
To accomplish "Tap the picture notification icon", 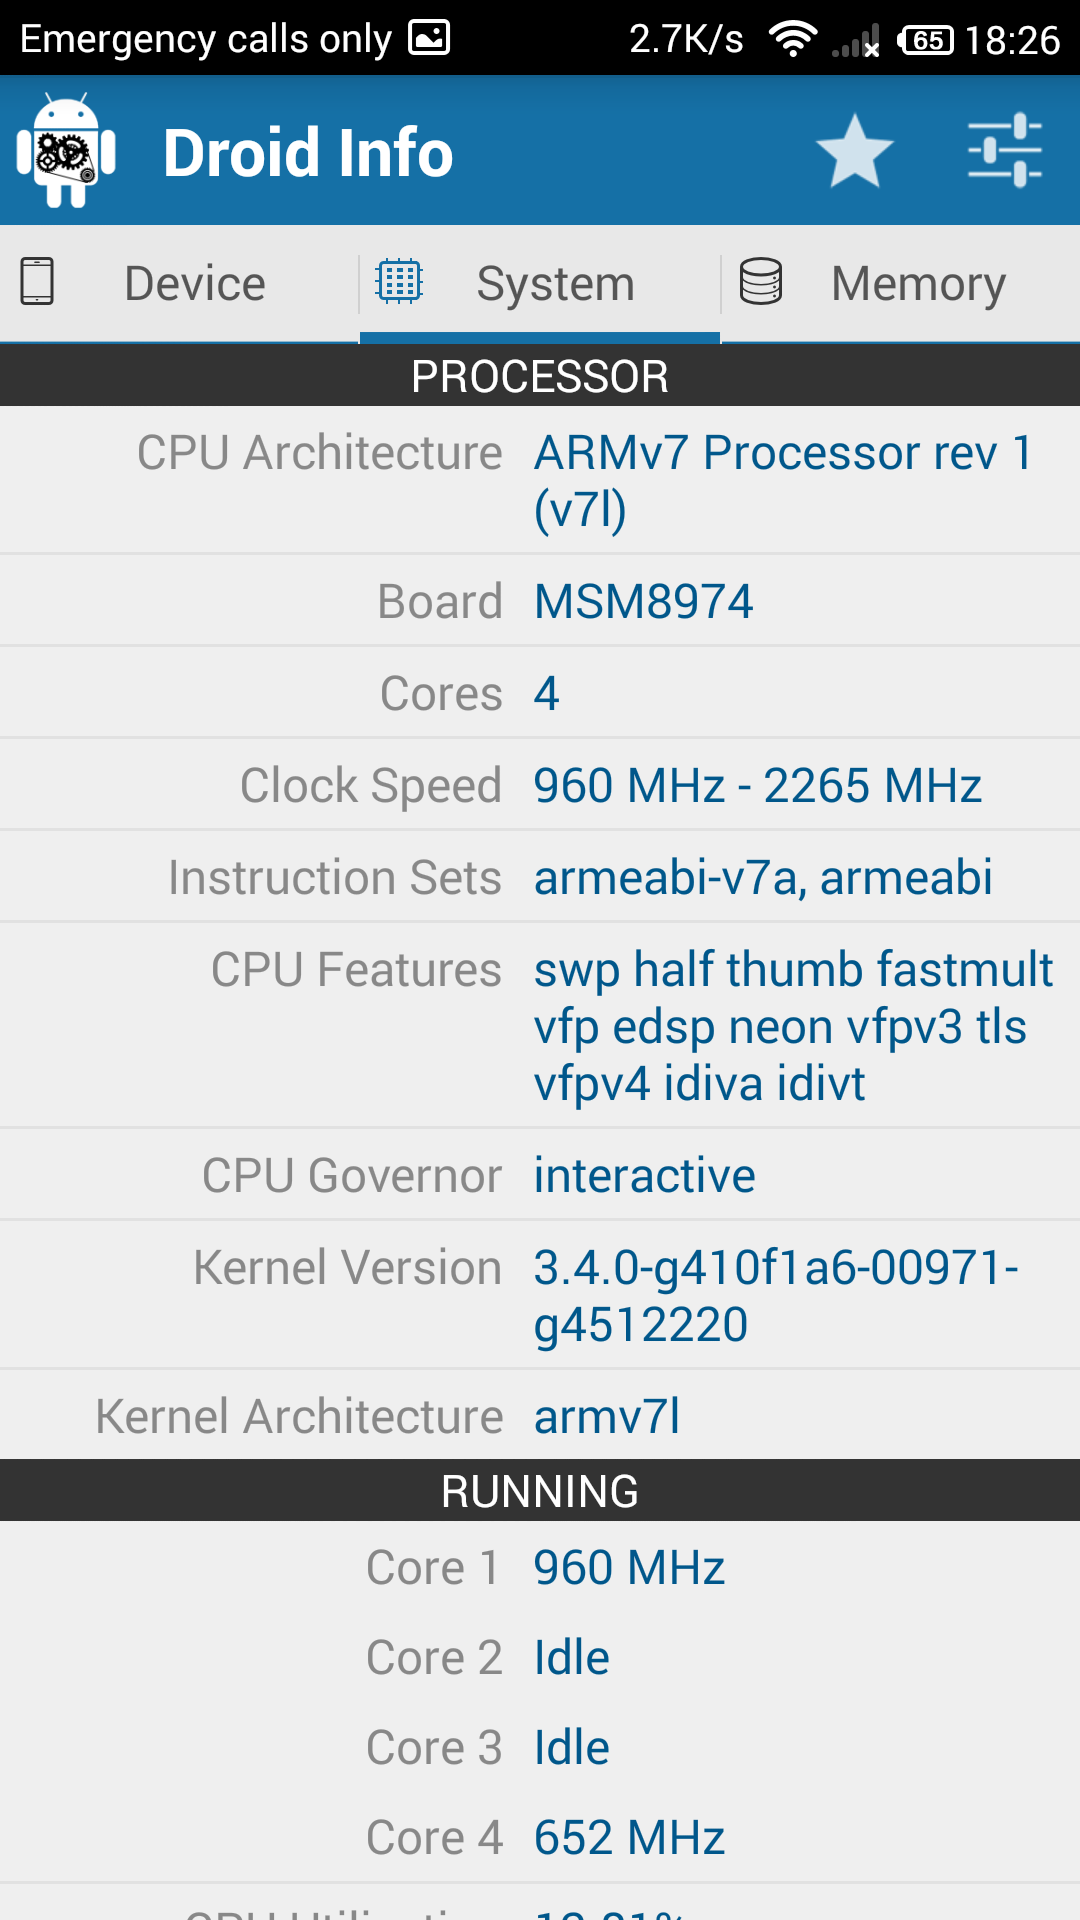I will (429, 38).
